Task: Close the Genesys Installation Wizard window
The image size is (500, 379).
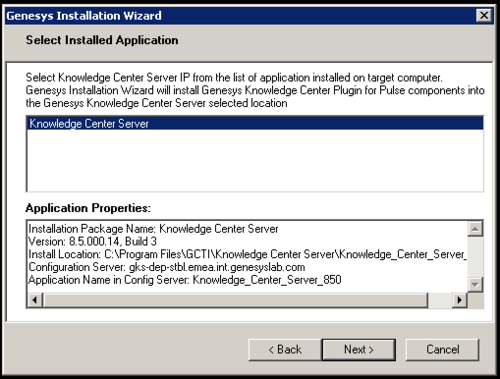Action: [484, 15]
